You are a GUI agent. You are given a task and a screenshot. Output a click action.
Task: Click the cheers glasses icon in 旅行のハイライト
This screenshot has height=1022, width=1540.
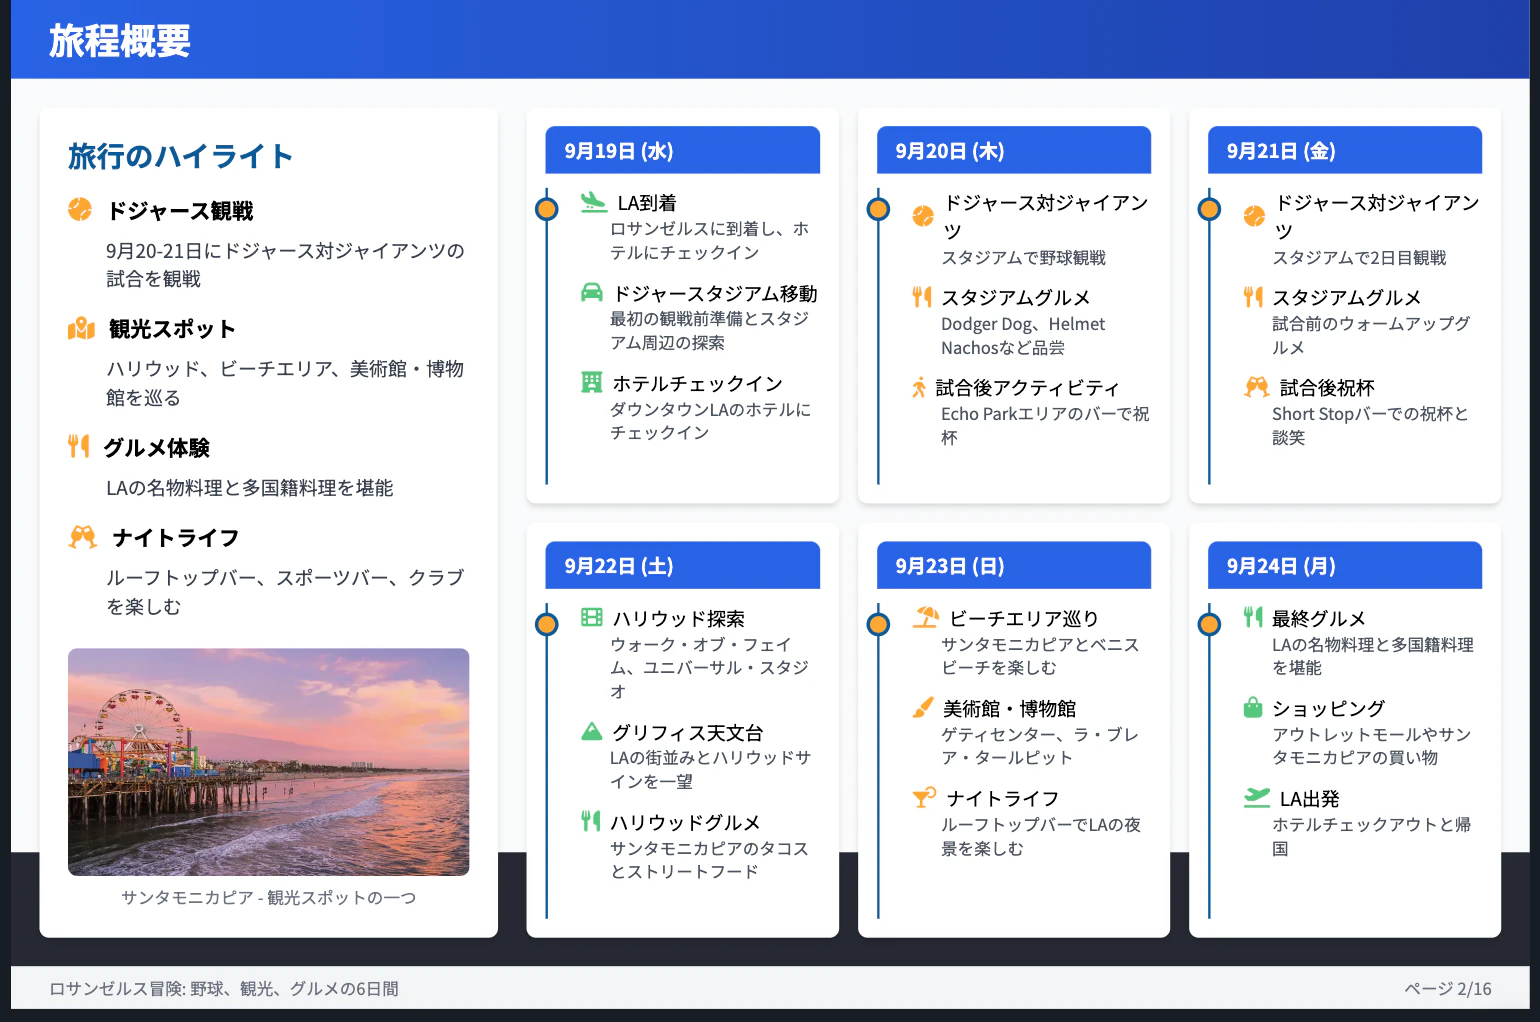coord(83,537)
